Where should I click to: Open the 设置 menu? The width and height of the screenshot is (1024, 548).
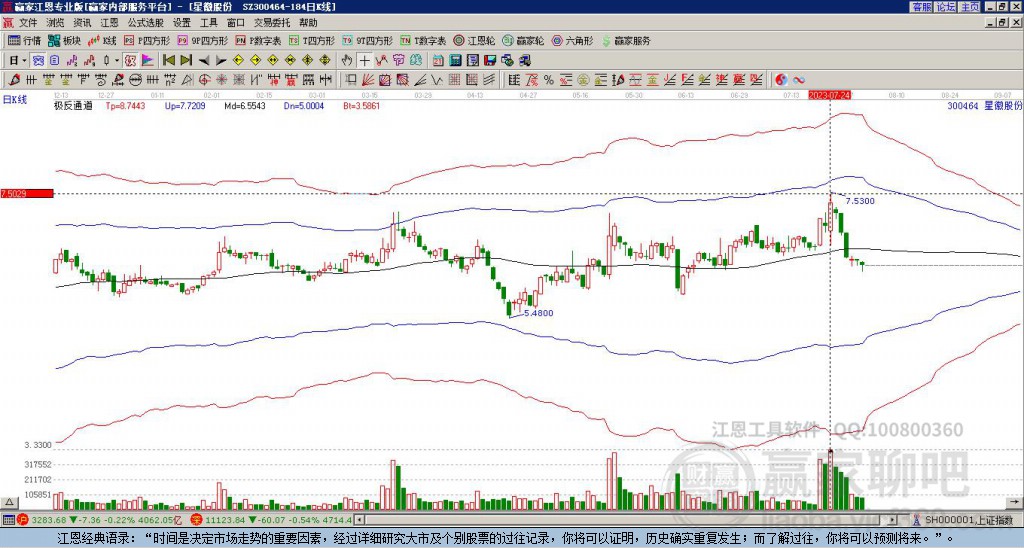click(x=182, y=23)
